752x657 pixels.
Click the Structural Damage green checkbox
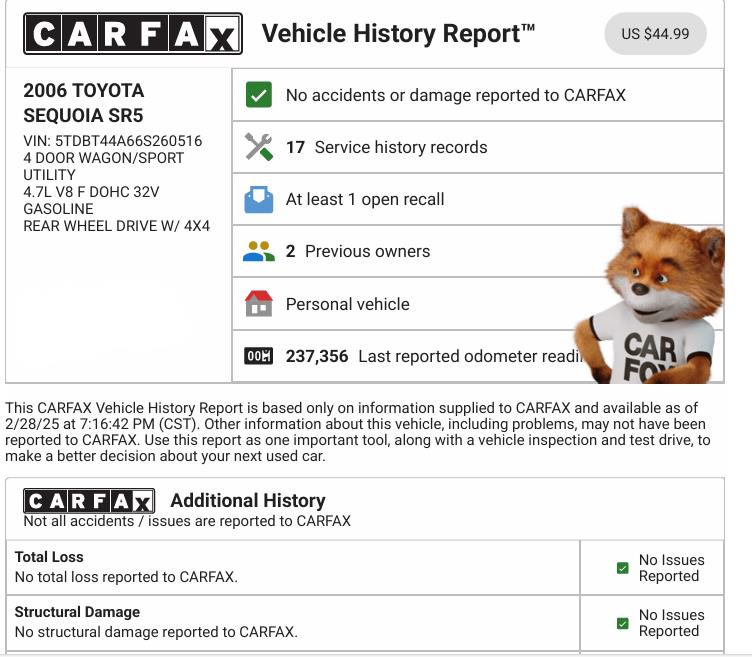(623, 623)
